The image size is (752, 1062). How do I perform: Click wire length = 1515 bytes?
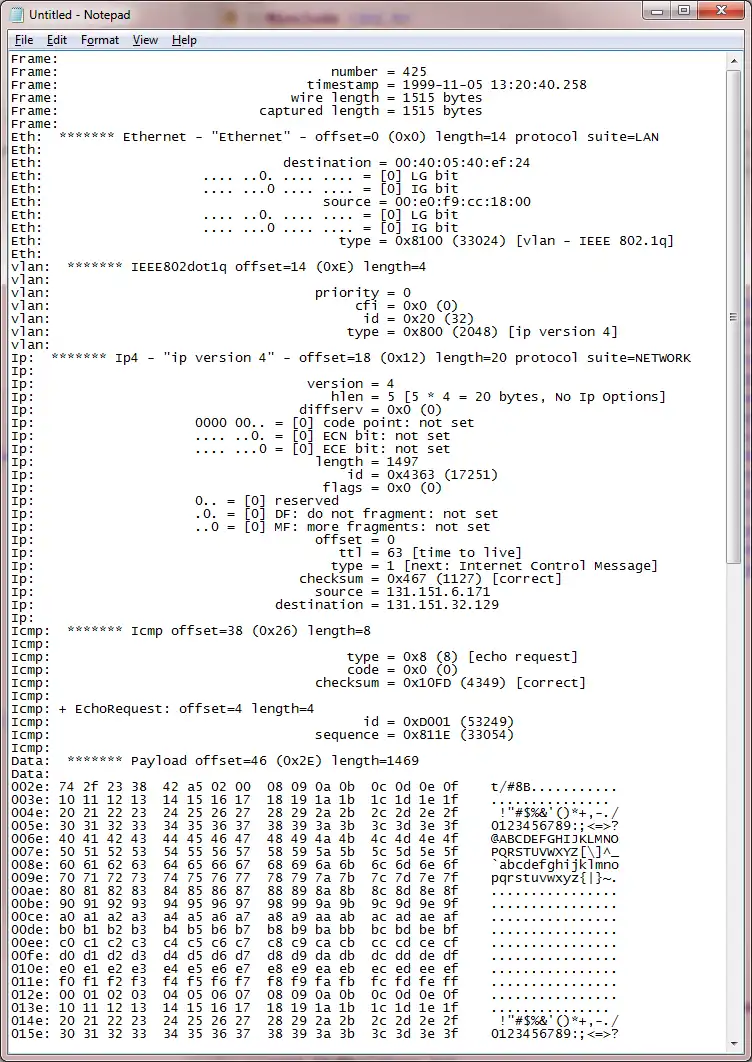click(x=387, y=98)
